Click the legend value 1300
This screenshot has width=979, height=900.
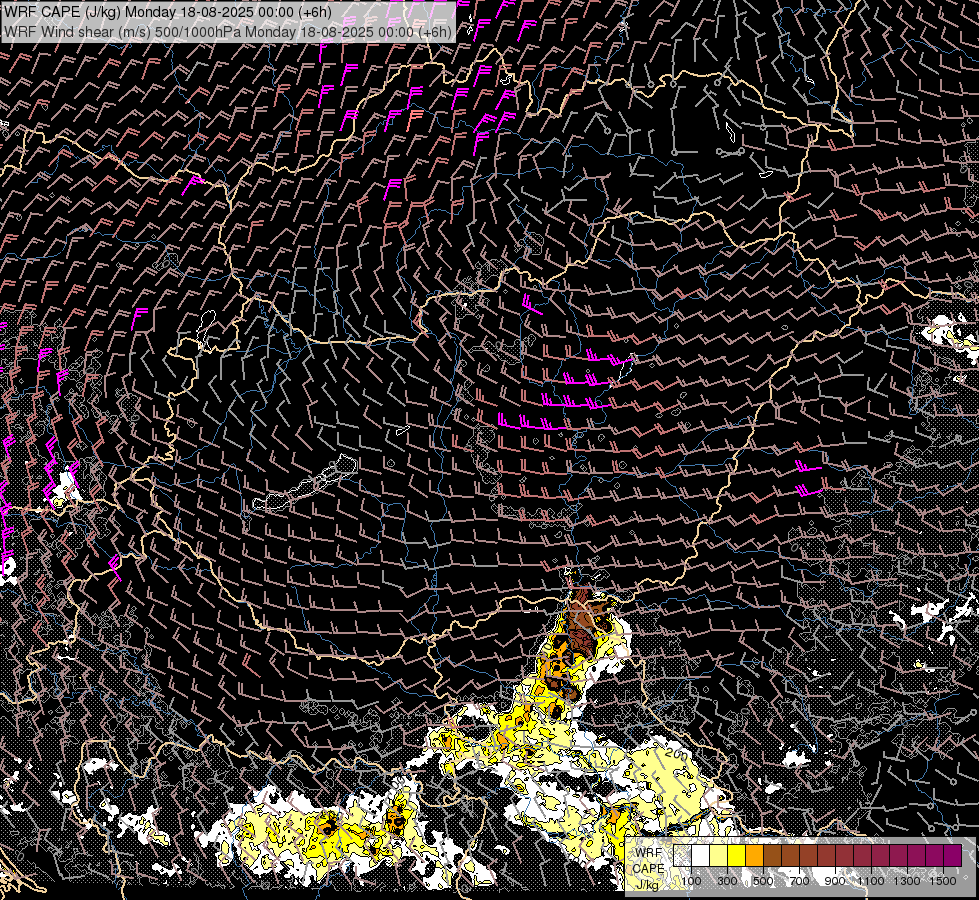(907, 881)
